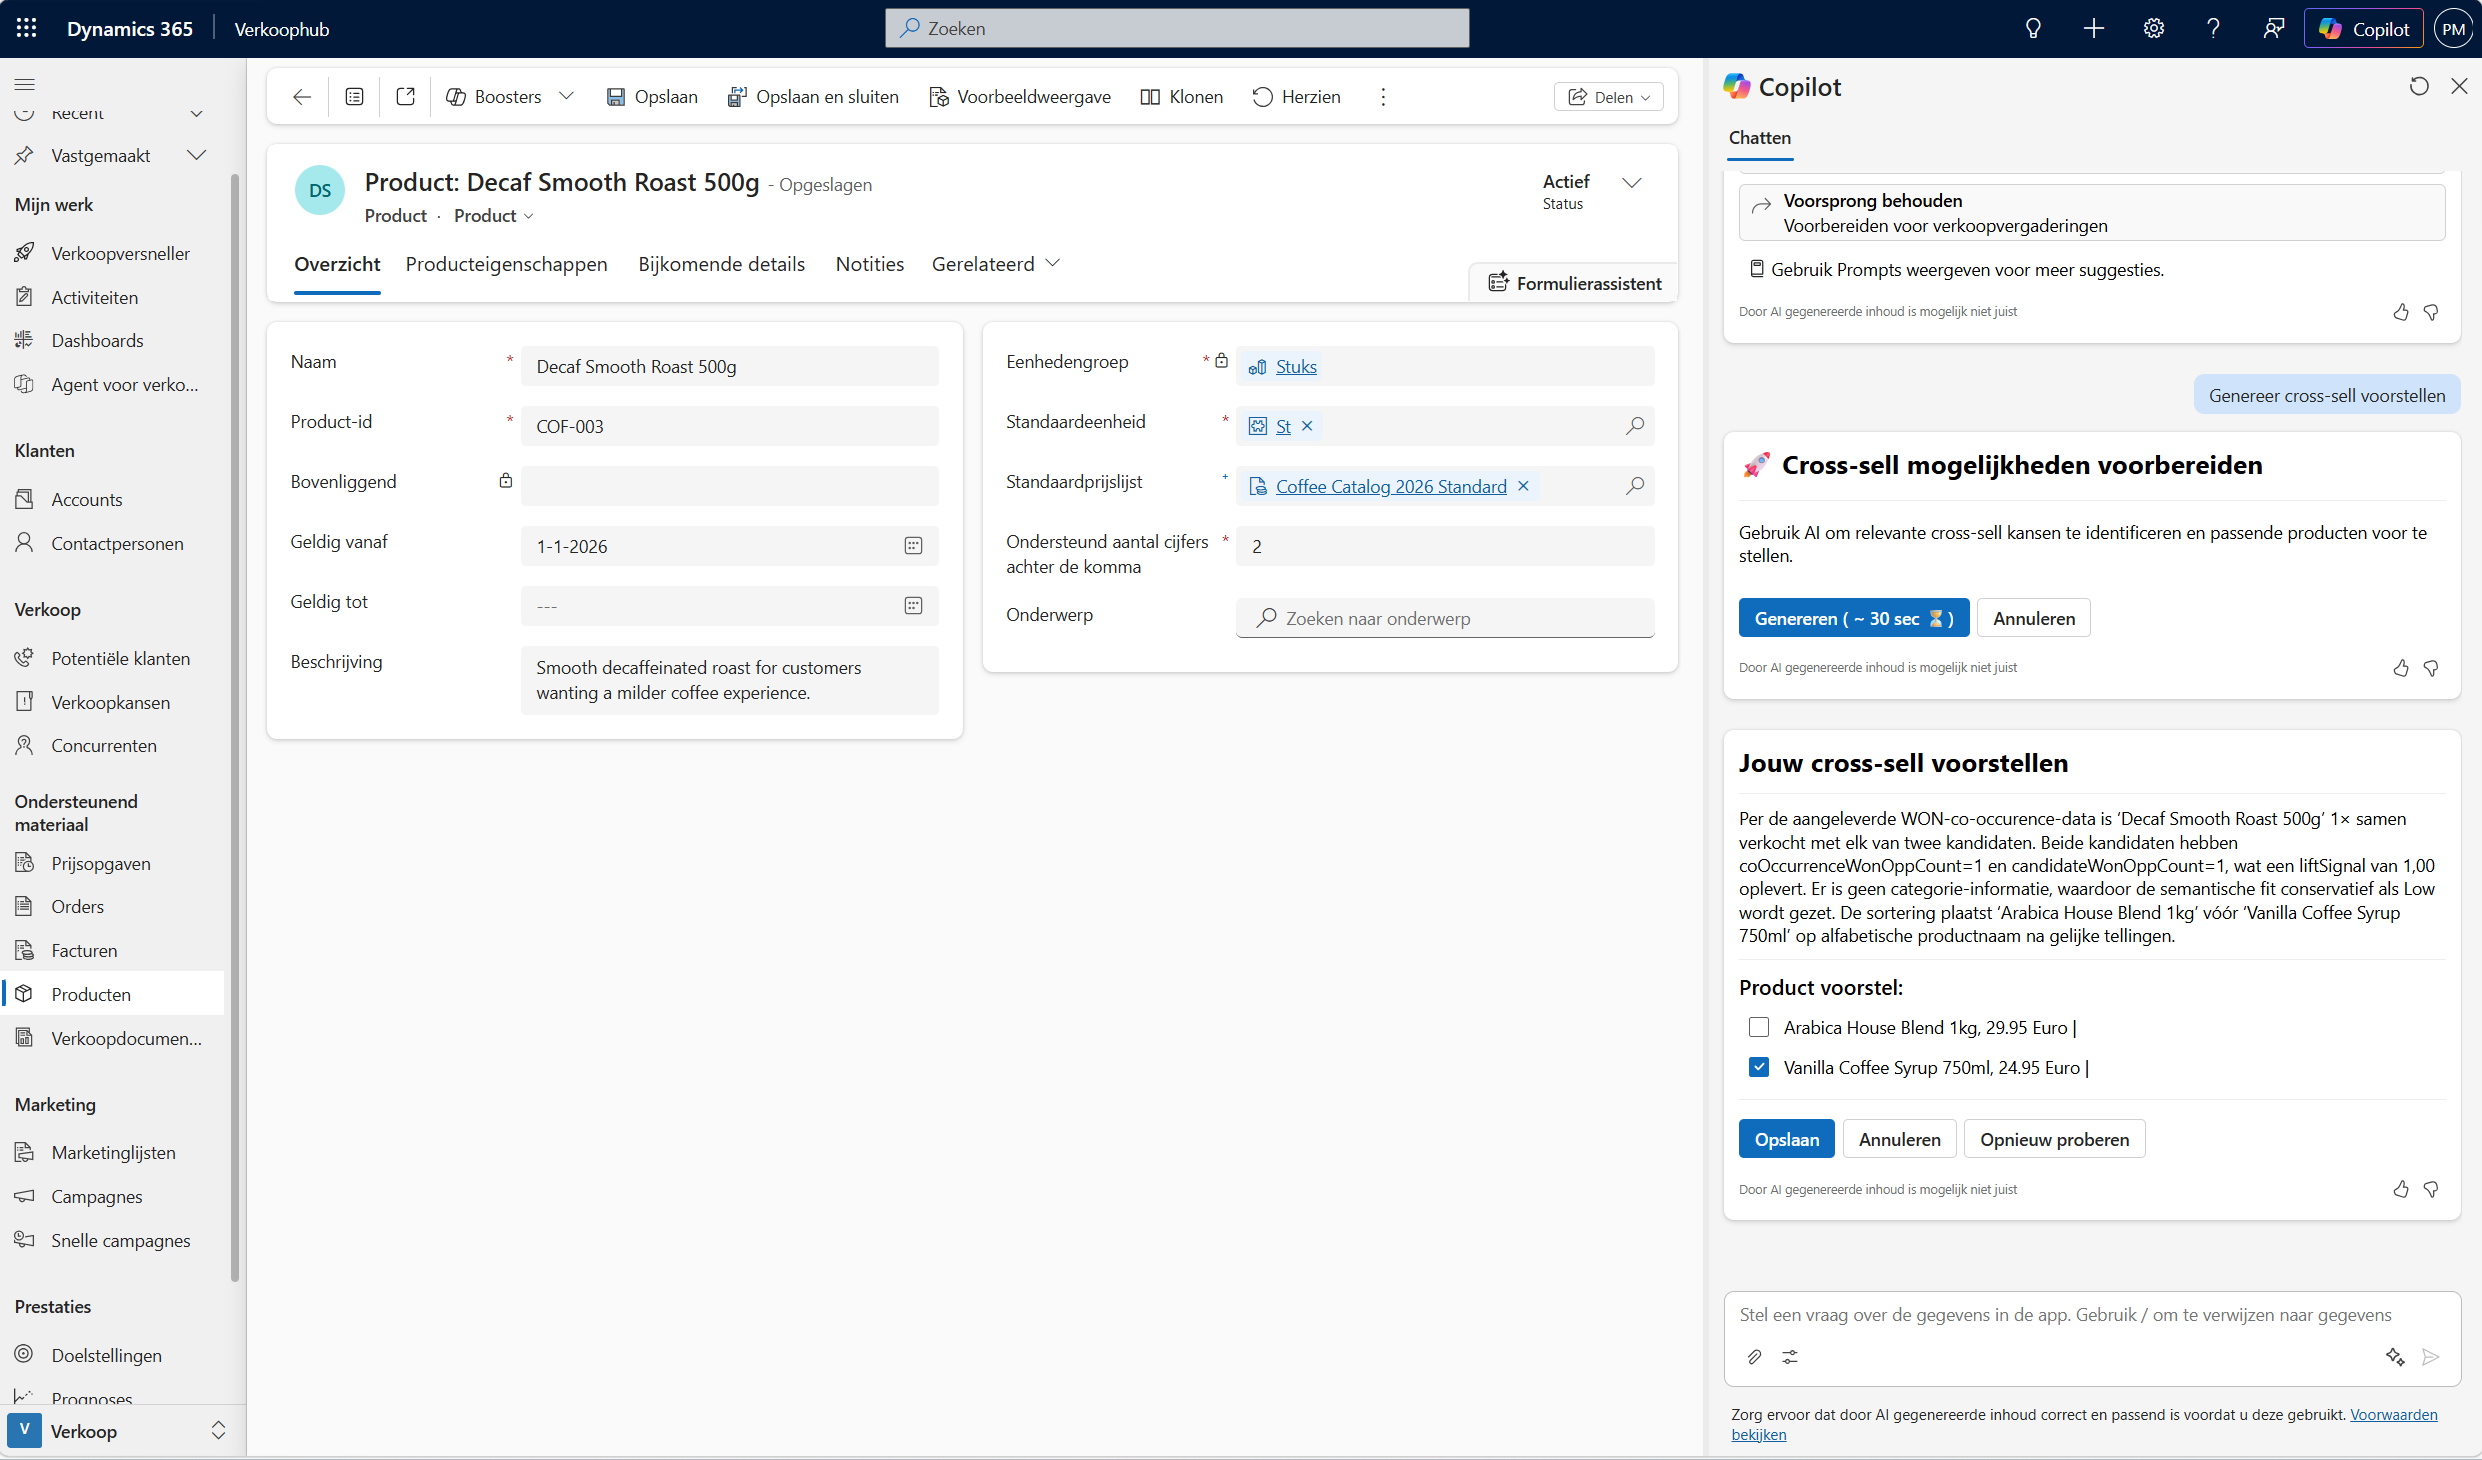Check Arabica House Blend 1kg checkbox
This screenshot has width=2482, height=1460.
tap(1759, 1027)
